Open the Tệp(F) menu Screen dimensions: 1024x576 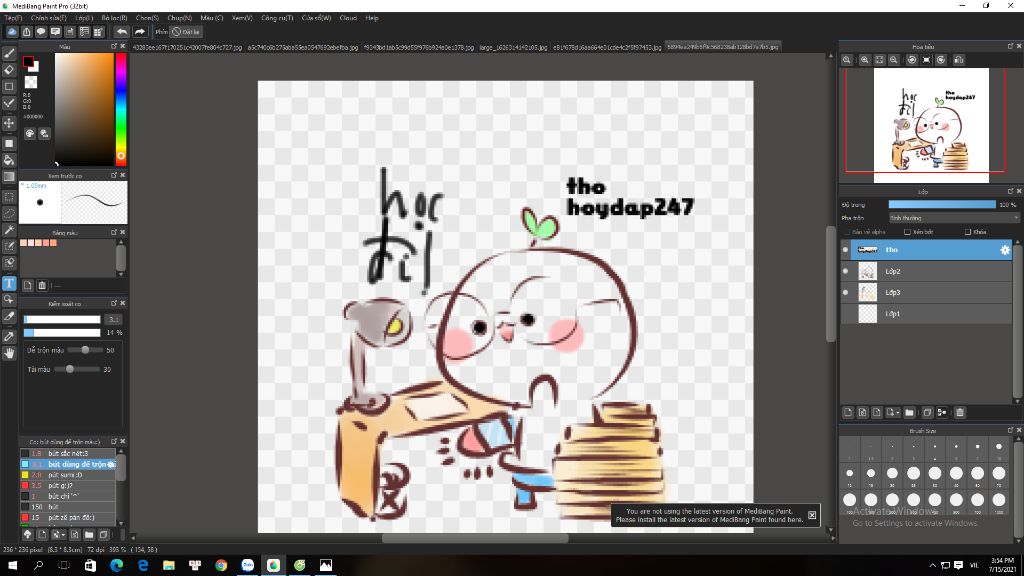point(13,18)
